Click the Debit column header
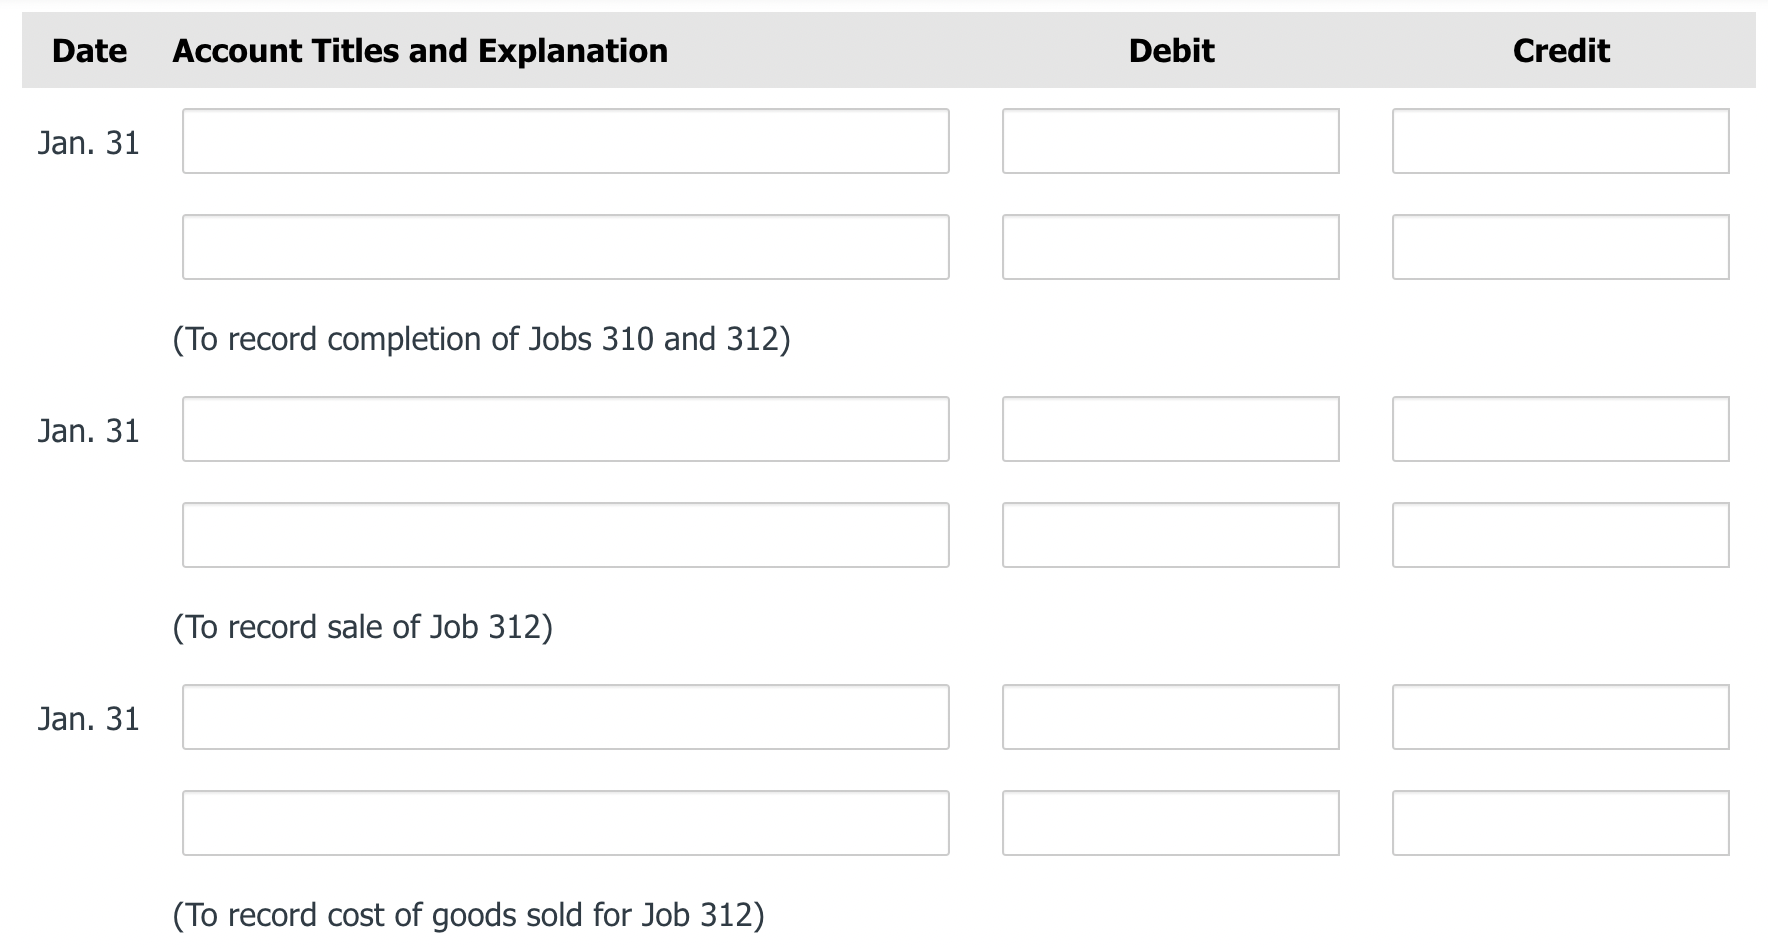 click(1171, 50)
